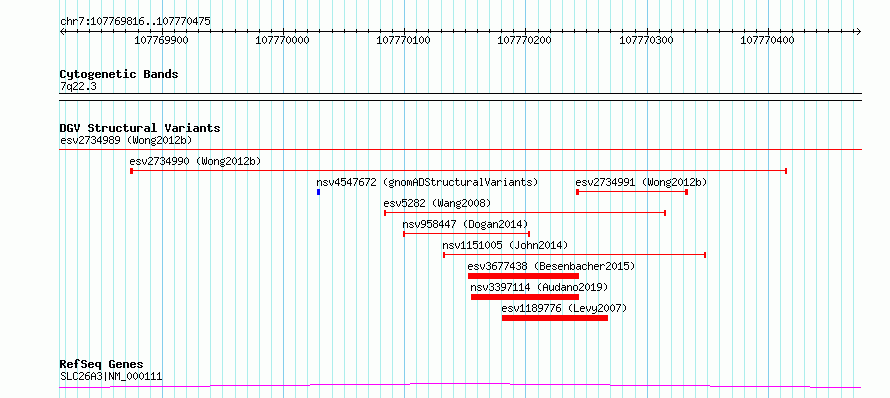Click ruler position 107770100
Image resolution: width=890 pixels, height=398 pixels.
404,40
